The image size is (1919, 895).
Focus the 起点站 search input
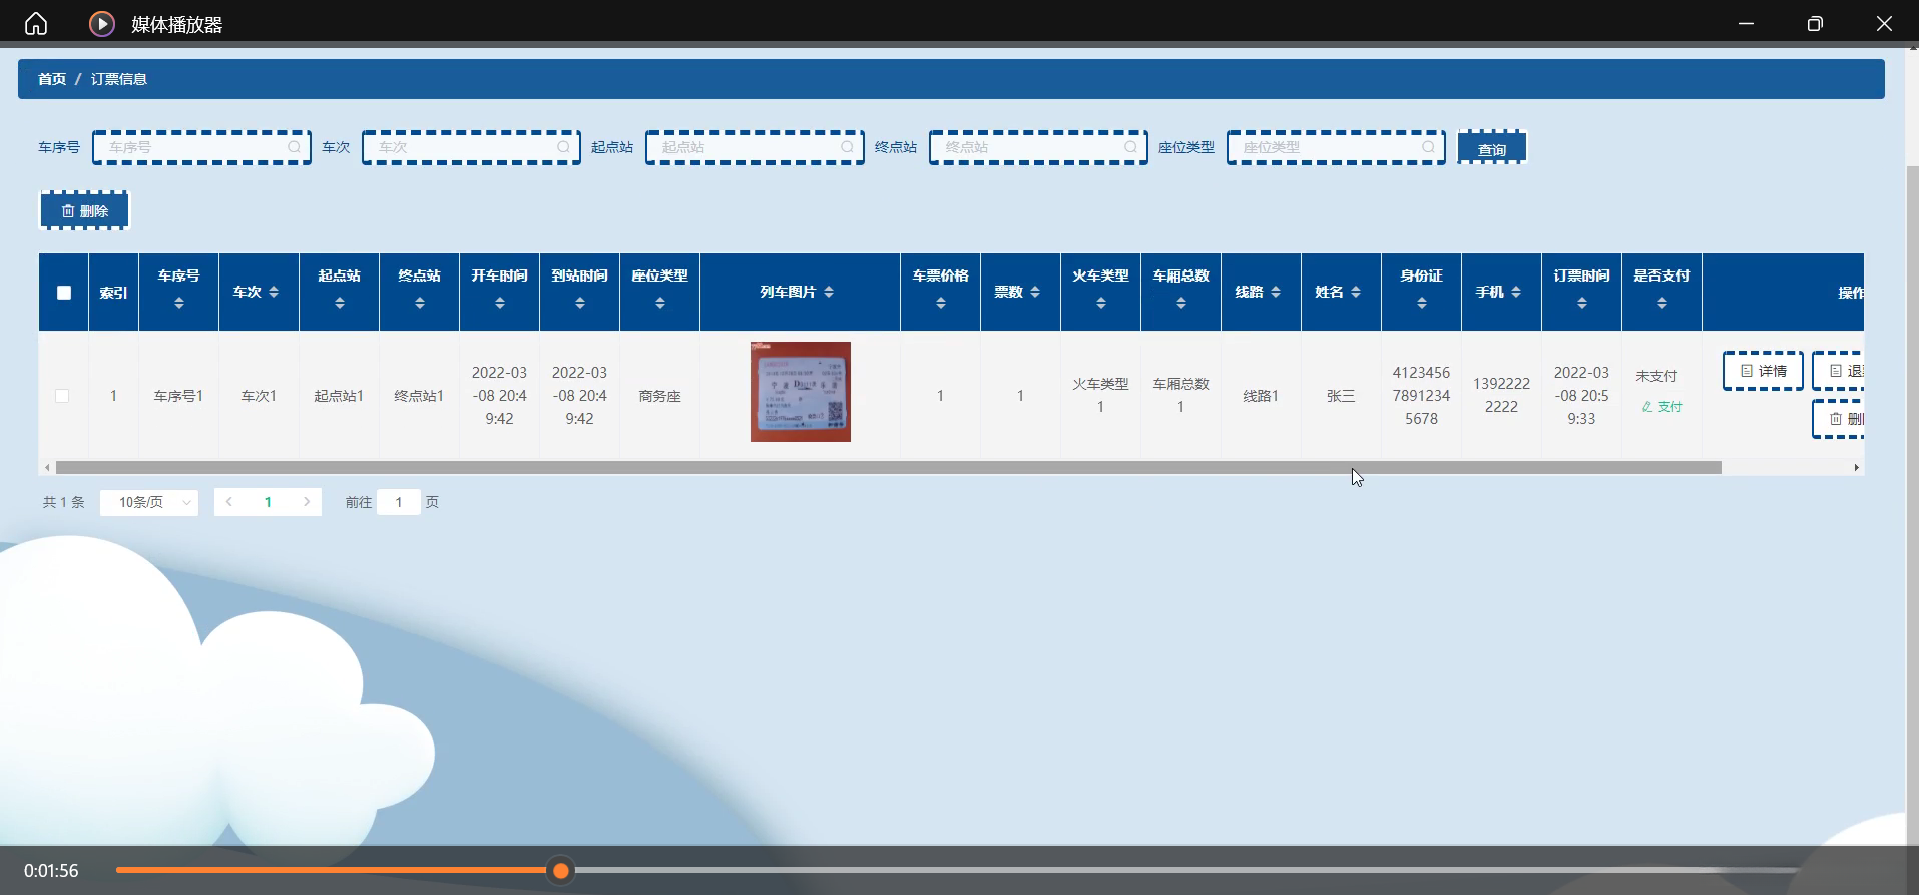tap(755, 147)
